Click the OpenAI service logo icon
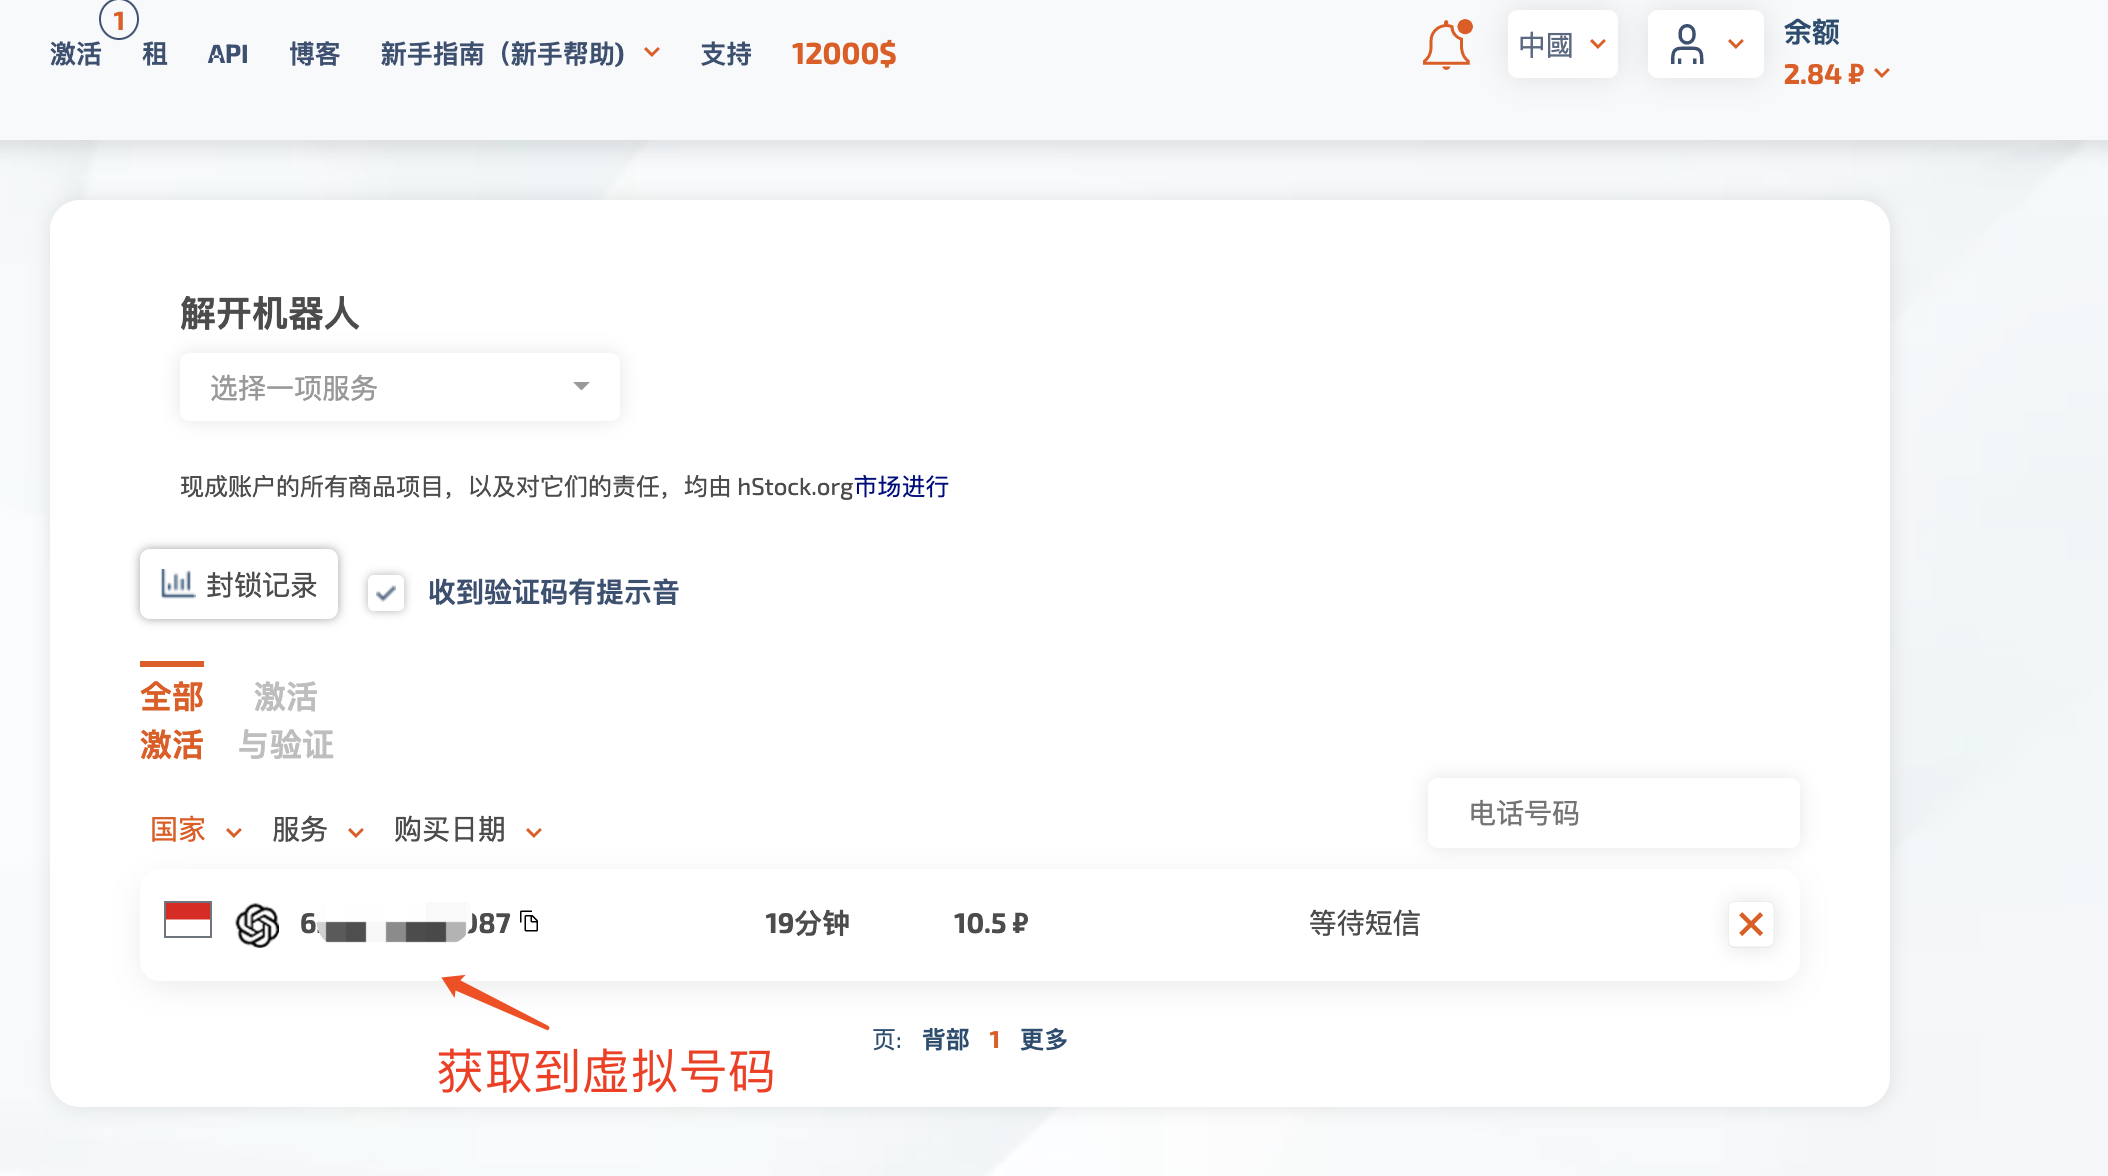This screenshot has width=2108, height=1176. 257,924
